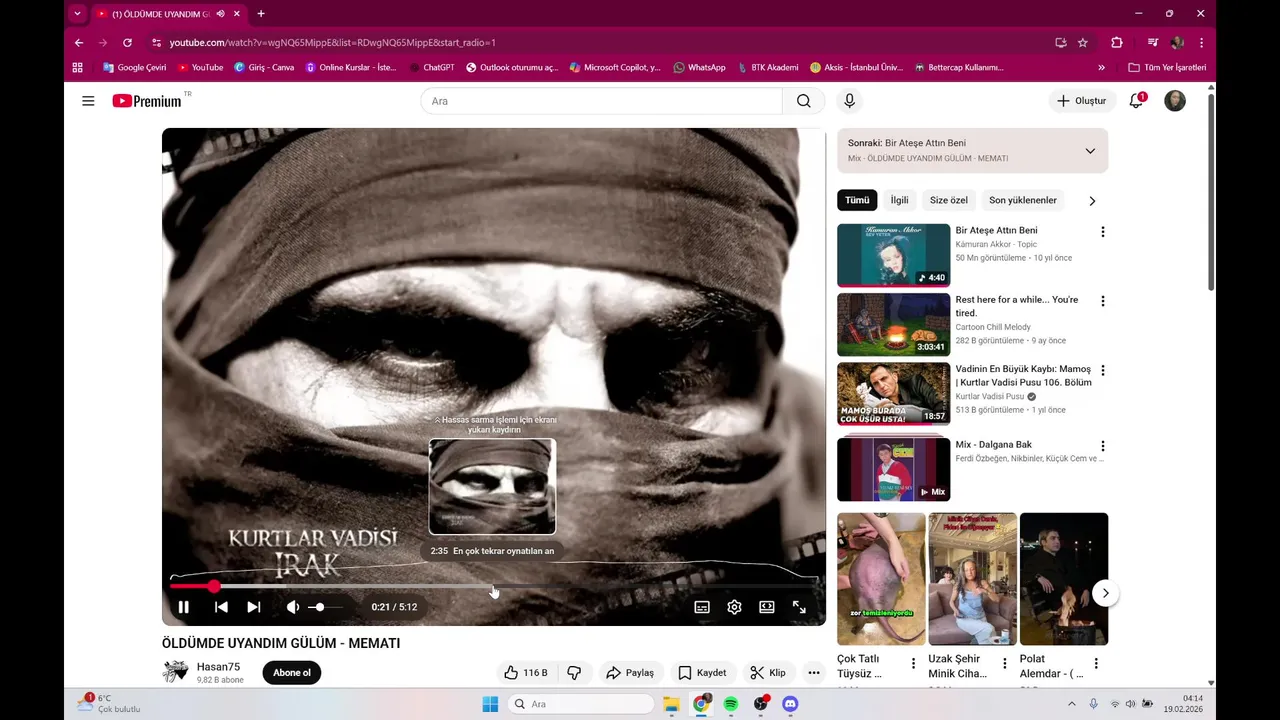This screenshot has height=720, width=1280.
Task: Select the Size özel filter chip
Action: pyautogui.click(x=949, y=200)
